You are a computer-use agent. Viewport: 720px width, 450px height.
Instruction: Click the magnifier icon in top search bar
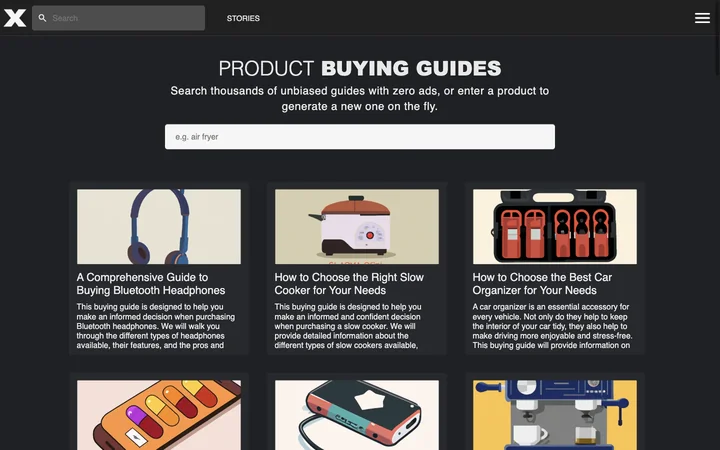[42, 18]
